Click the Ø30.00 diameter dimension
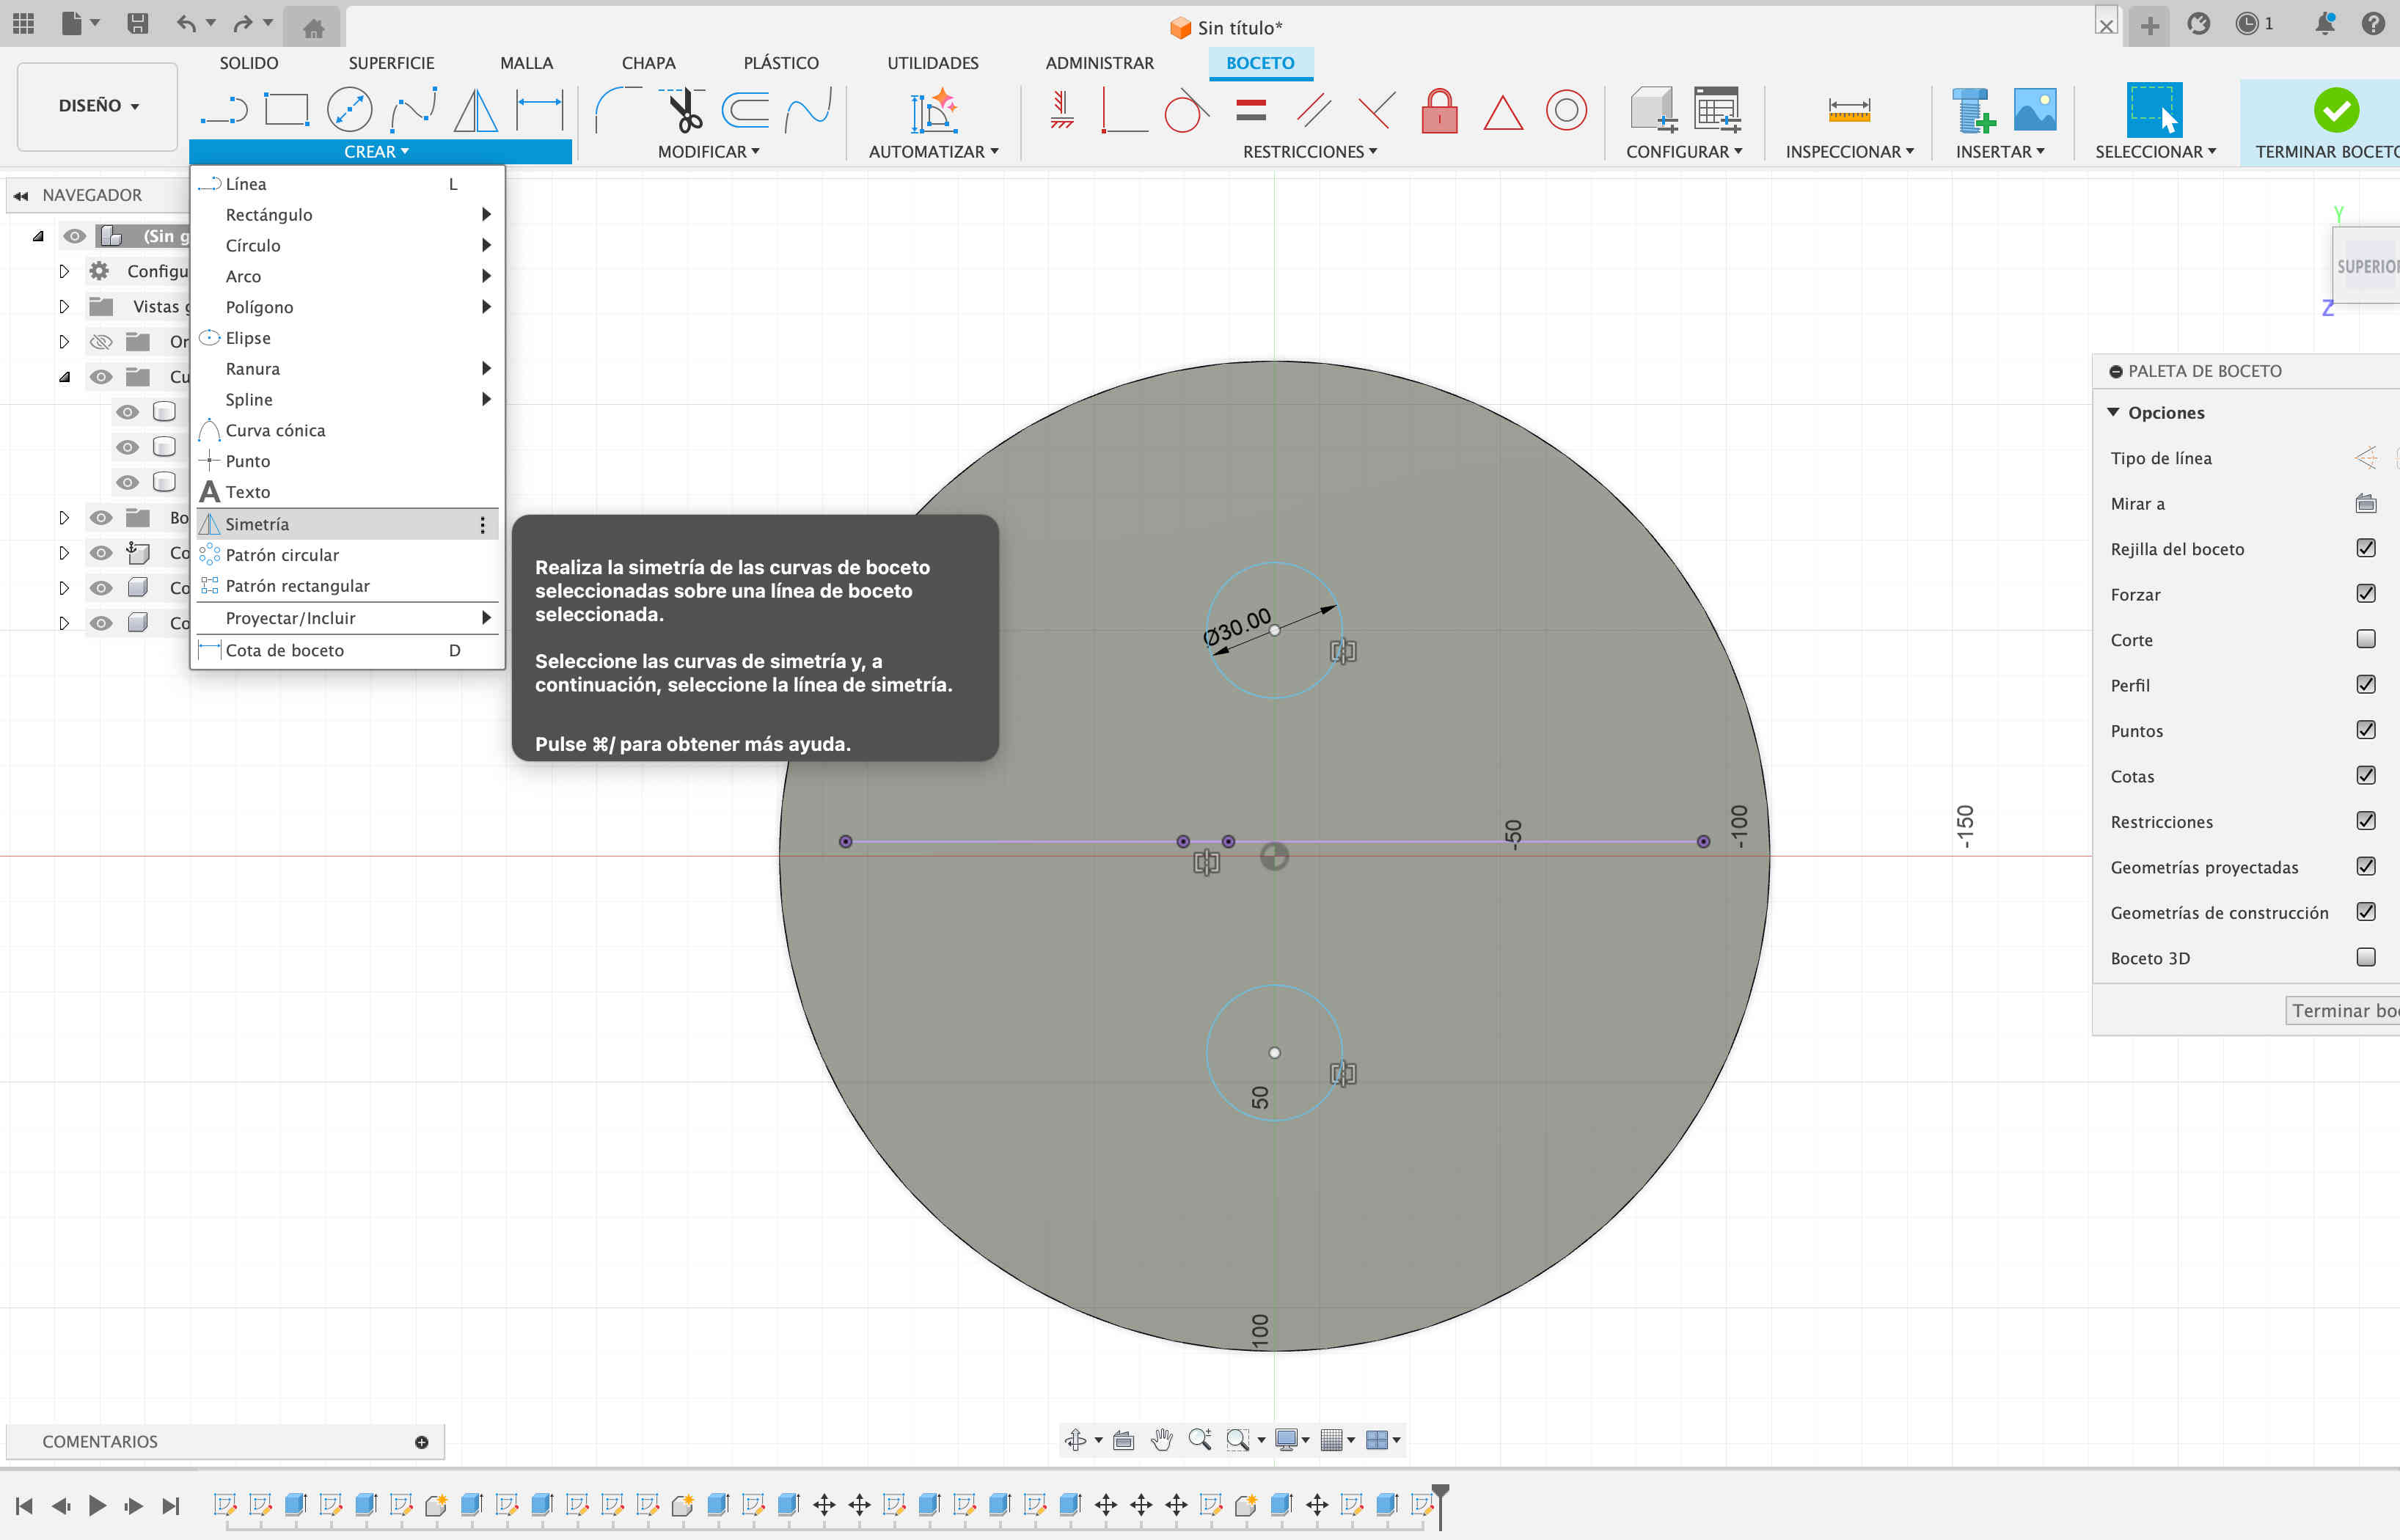This screenshot has height=1540, width=2400. (x=1237, y=626)
